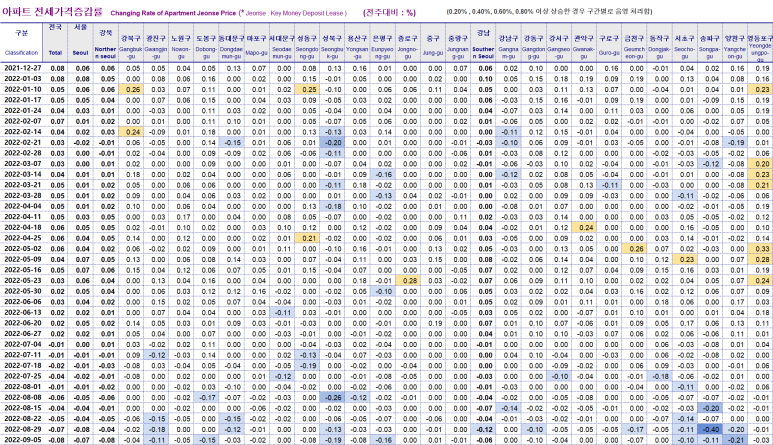Viewport: 773px width, 445px height.
Task: Select date cell 2022-06-27
Action: click(x=22, y=334)
